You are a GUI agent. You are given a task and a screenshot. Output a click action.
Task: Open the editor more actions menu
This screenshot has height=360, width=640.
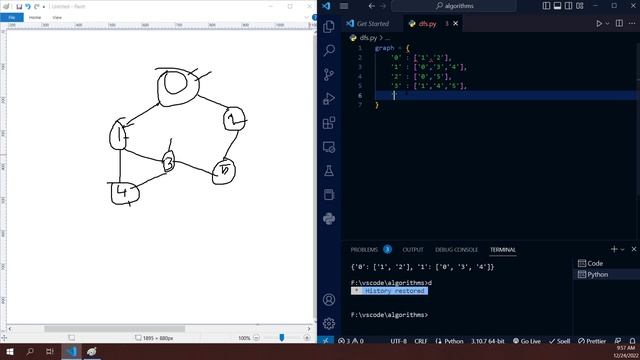[632, 23]
